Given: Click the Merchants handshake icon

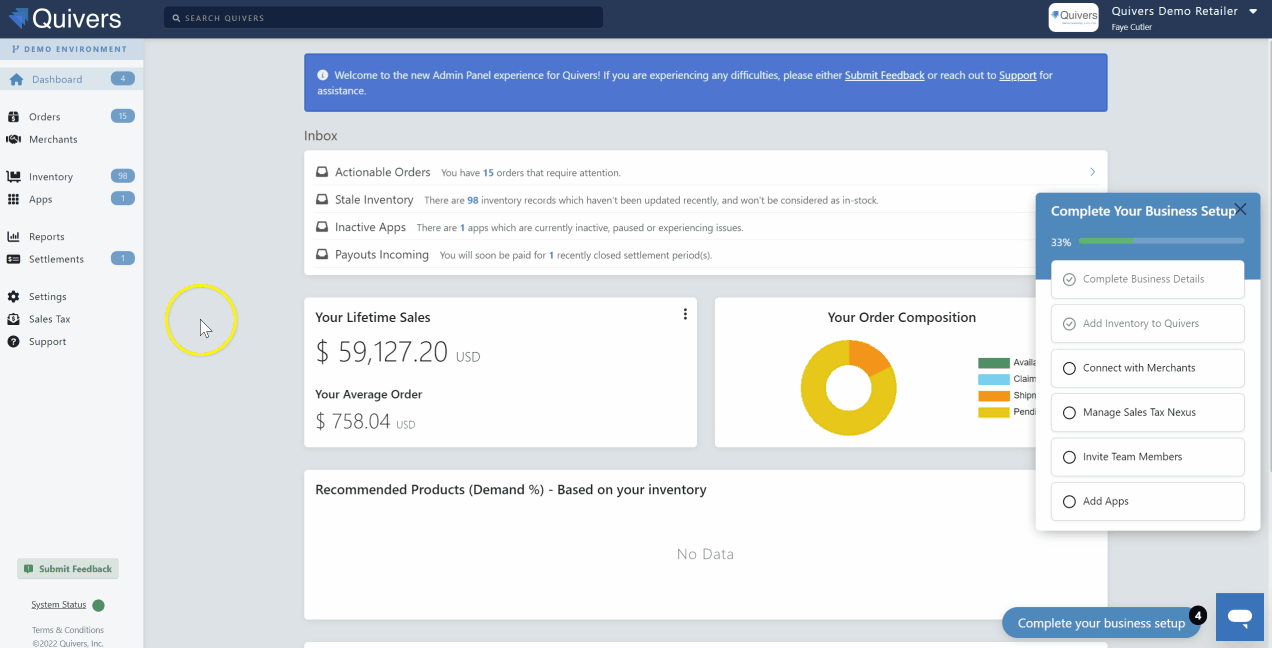Looking at the screenshot, I should (14, 139).
